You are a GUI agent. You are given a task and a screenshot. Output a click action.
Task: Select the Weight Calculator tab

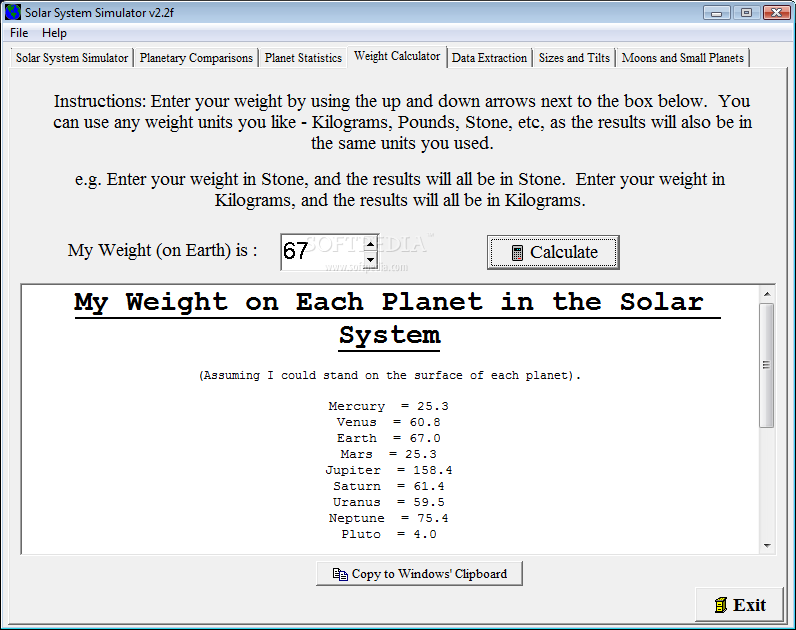(x=397, y=56)
